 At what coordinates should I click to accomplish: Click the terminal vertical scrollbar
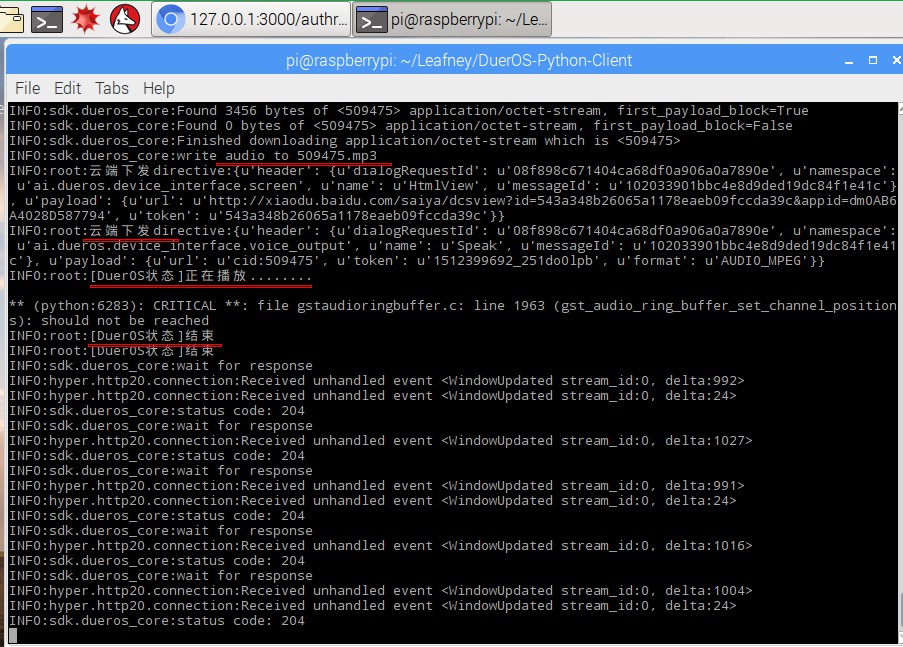(x=900, y=373)
